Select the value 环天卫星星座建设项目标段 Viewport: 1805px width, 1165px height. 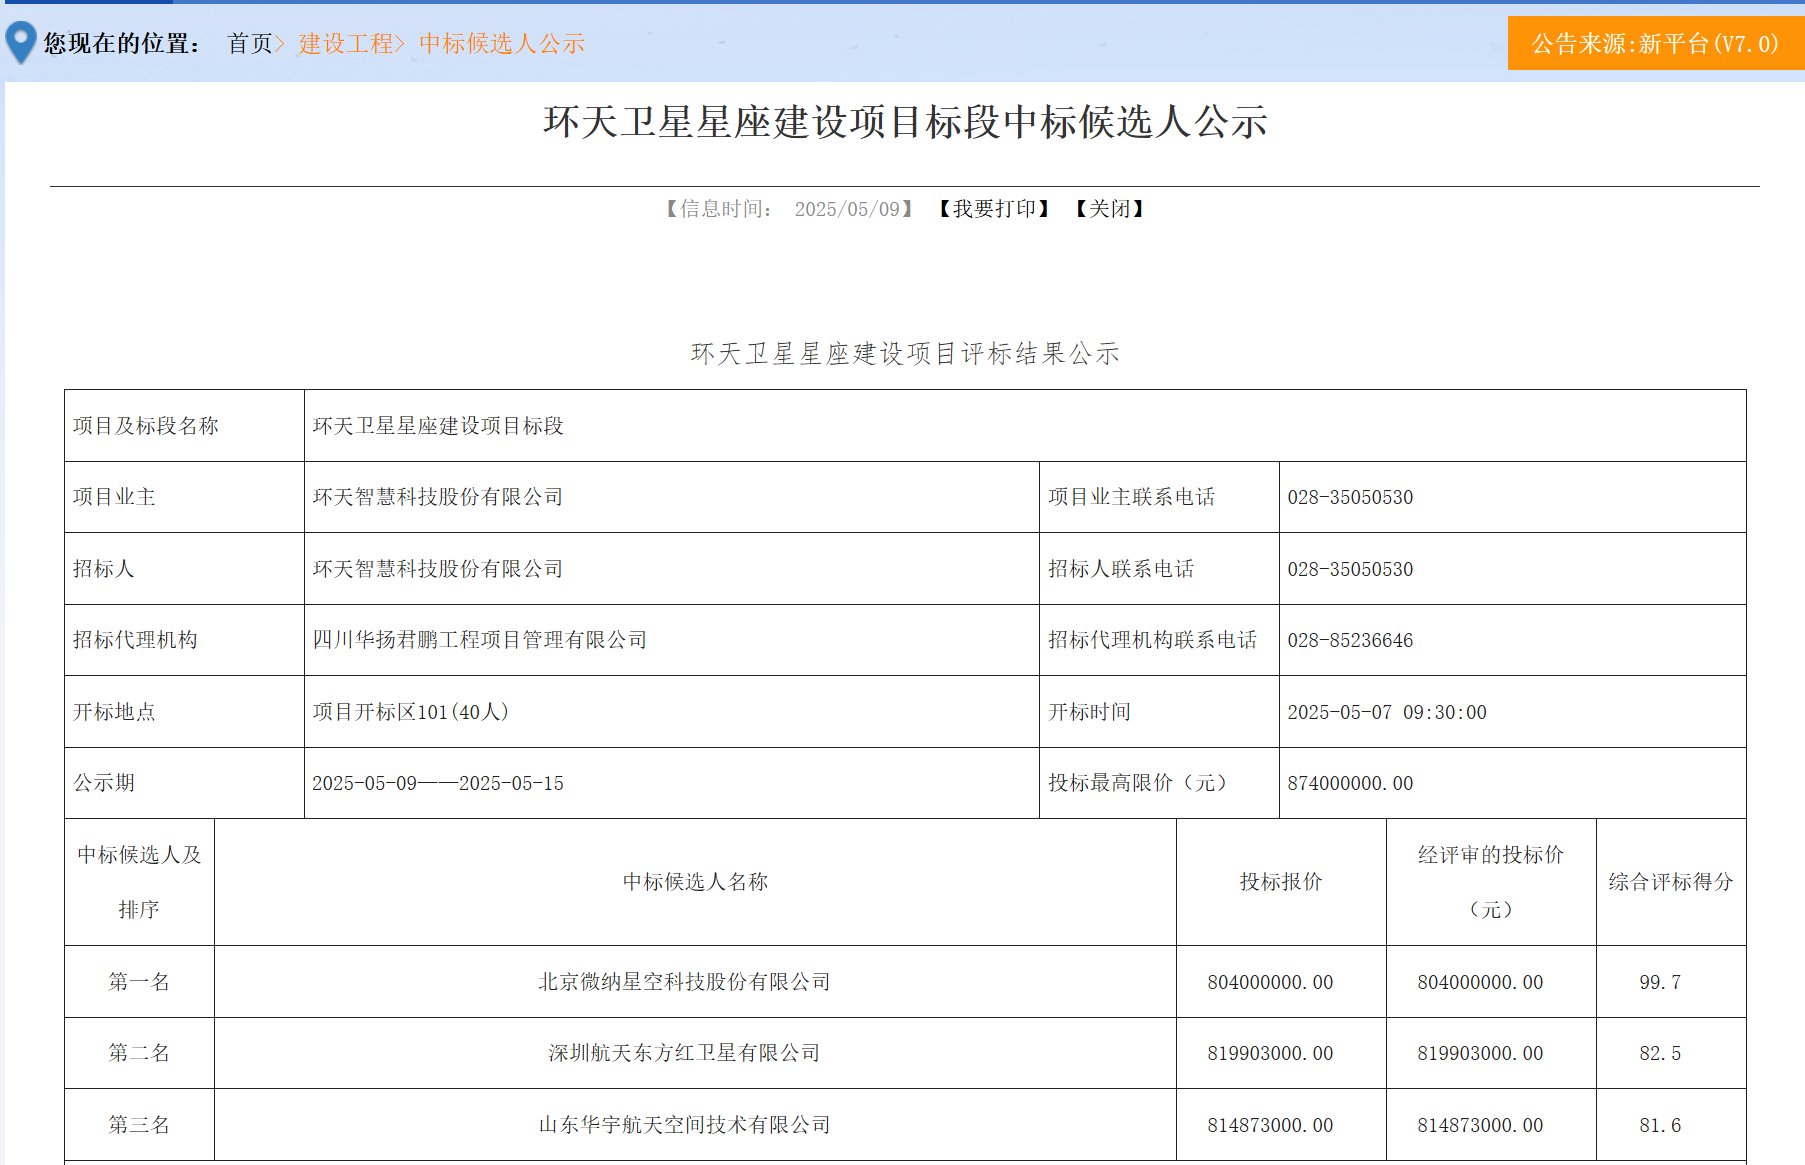tap(438, 426)
